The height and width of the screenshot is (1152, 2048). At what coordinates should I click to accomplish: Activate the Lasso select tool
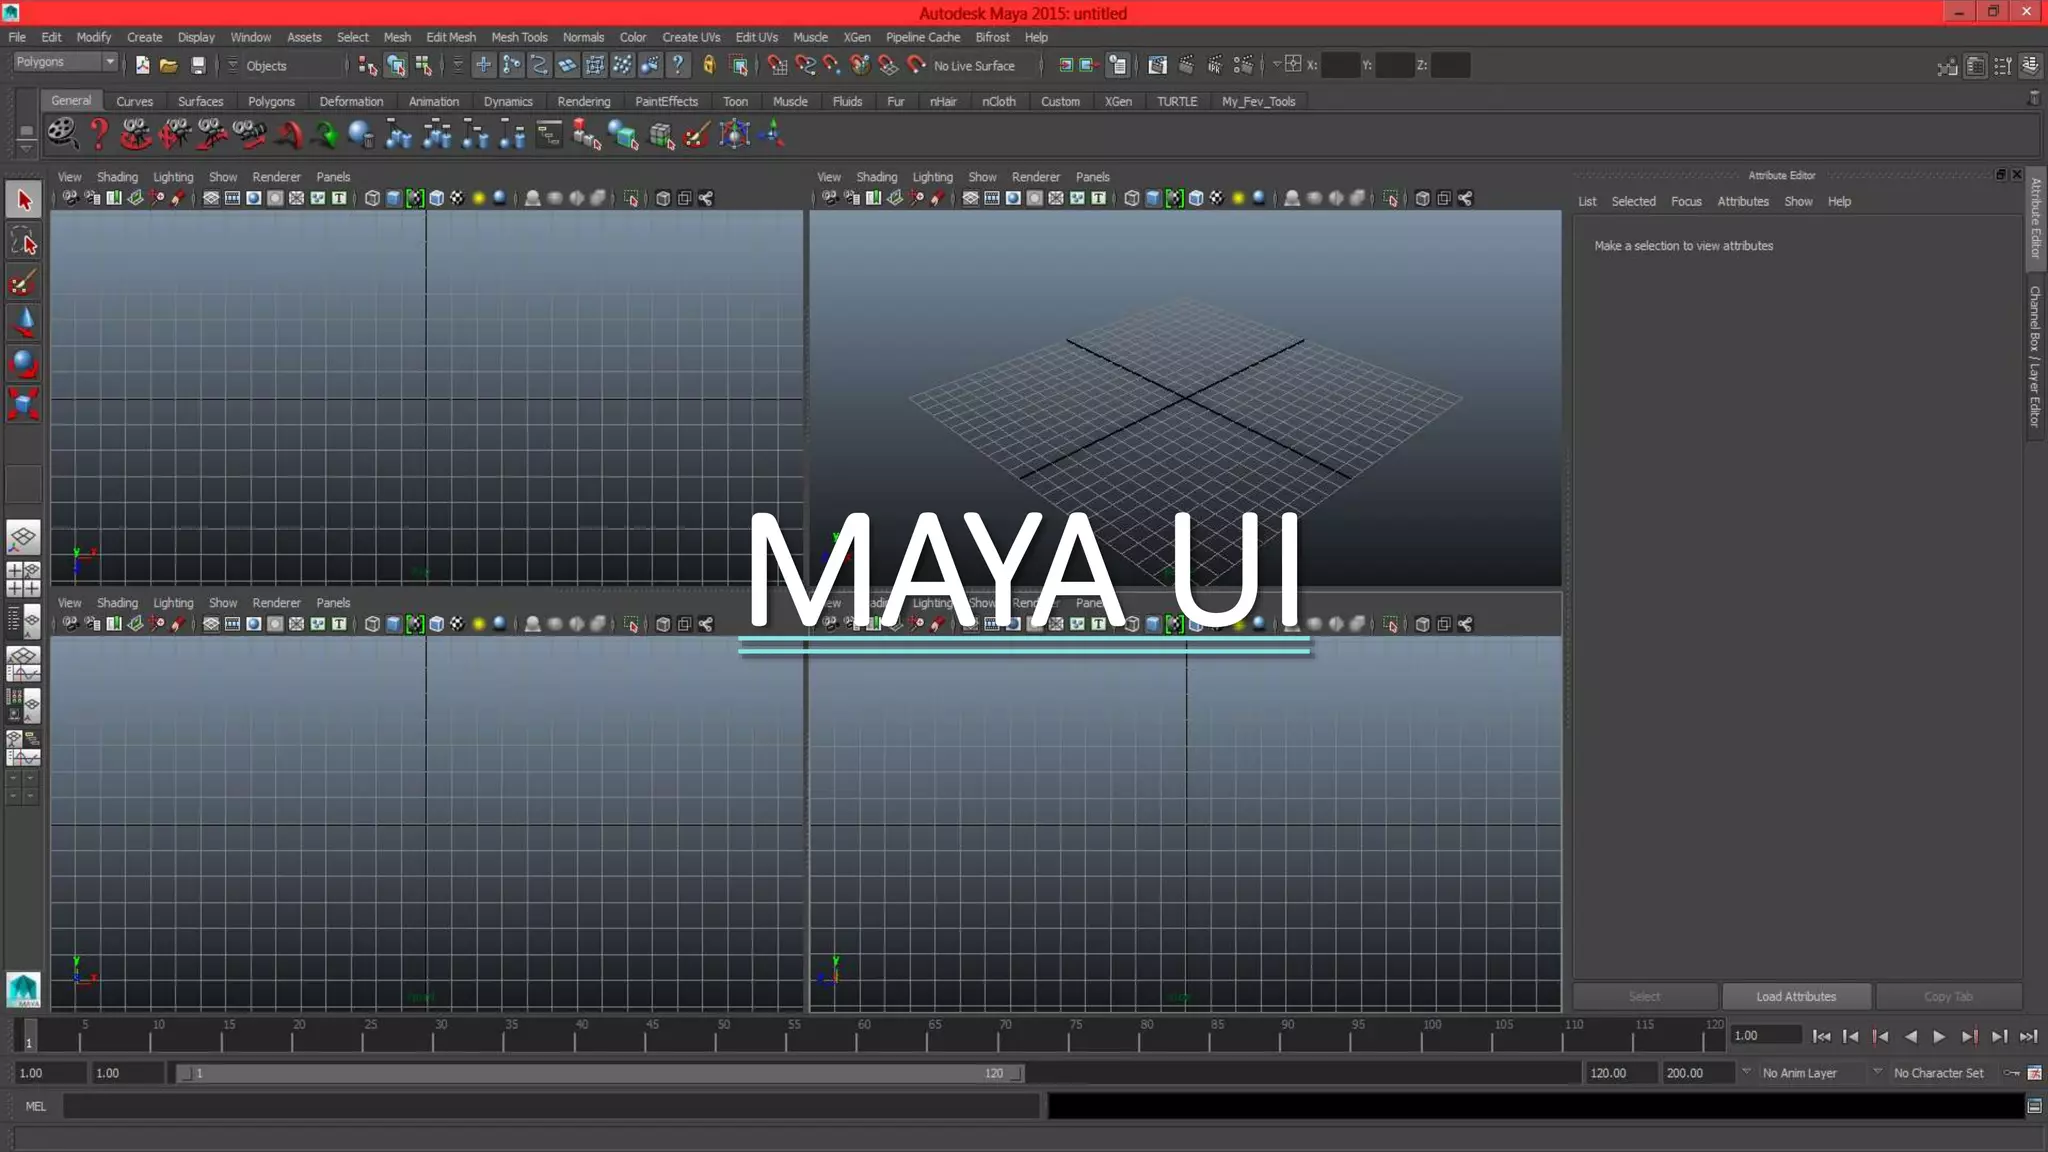tap(24, 241)
